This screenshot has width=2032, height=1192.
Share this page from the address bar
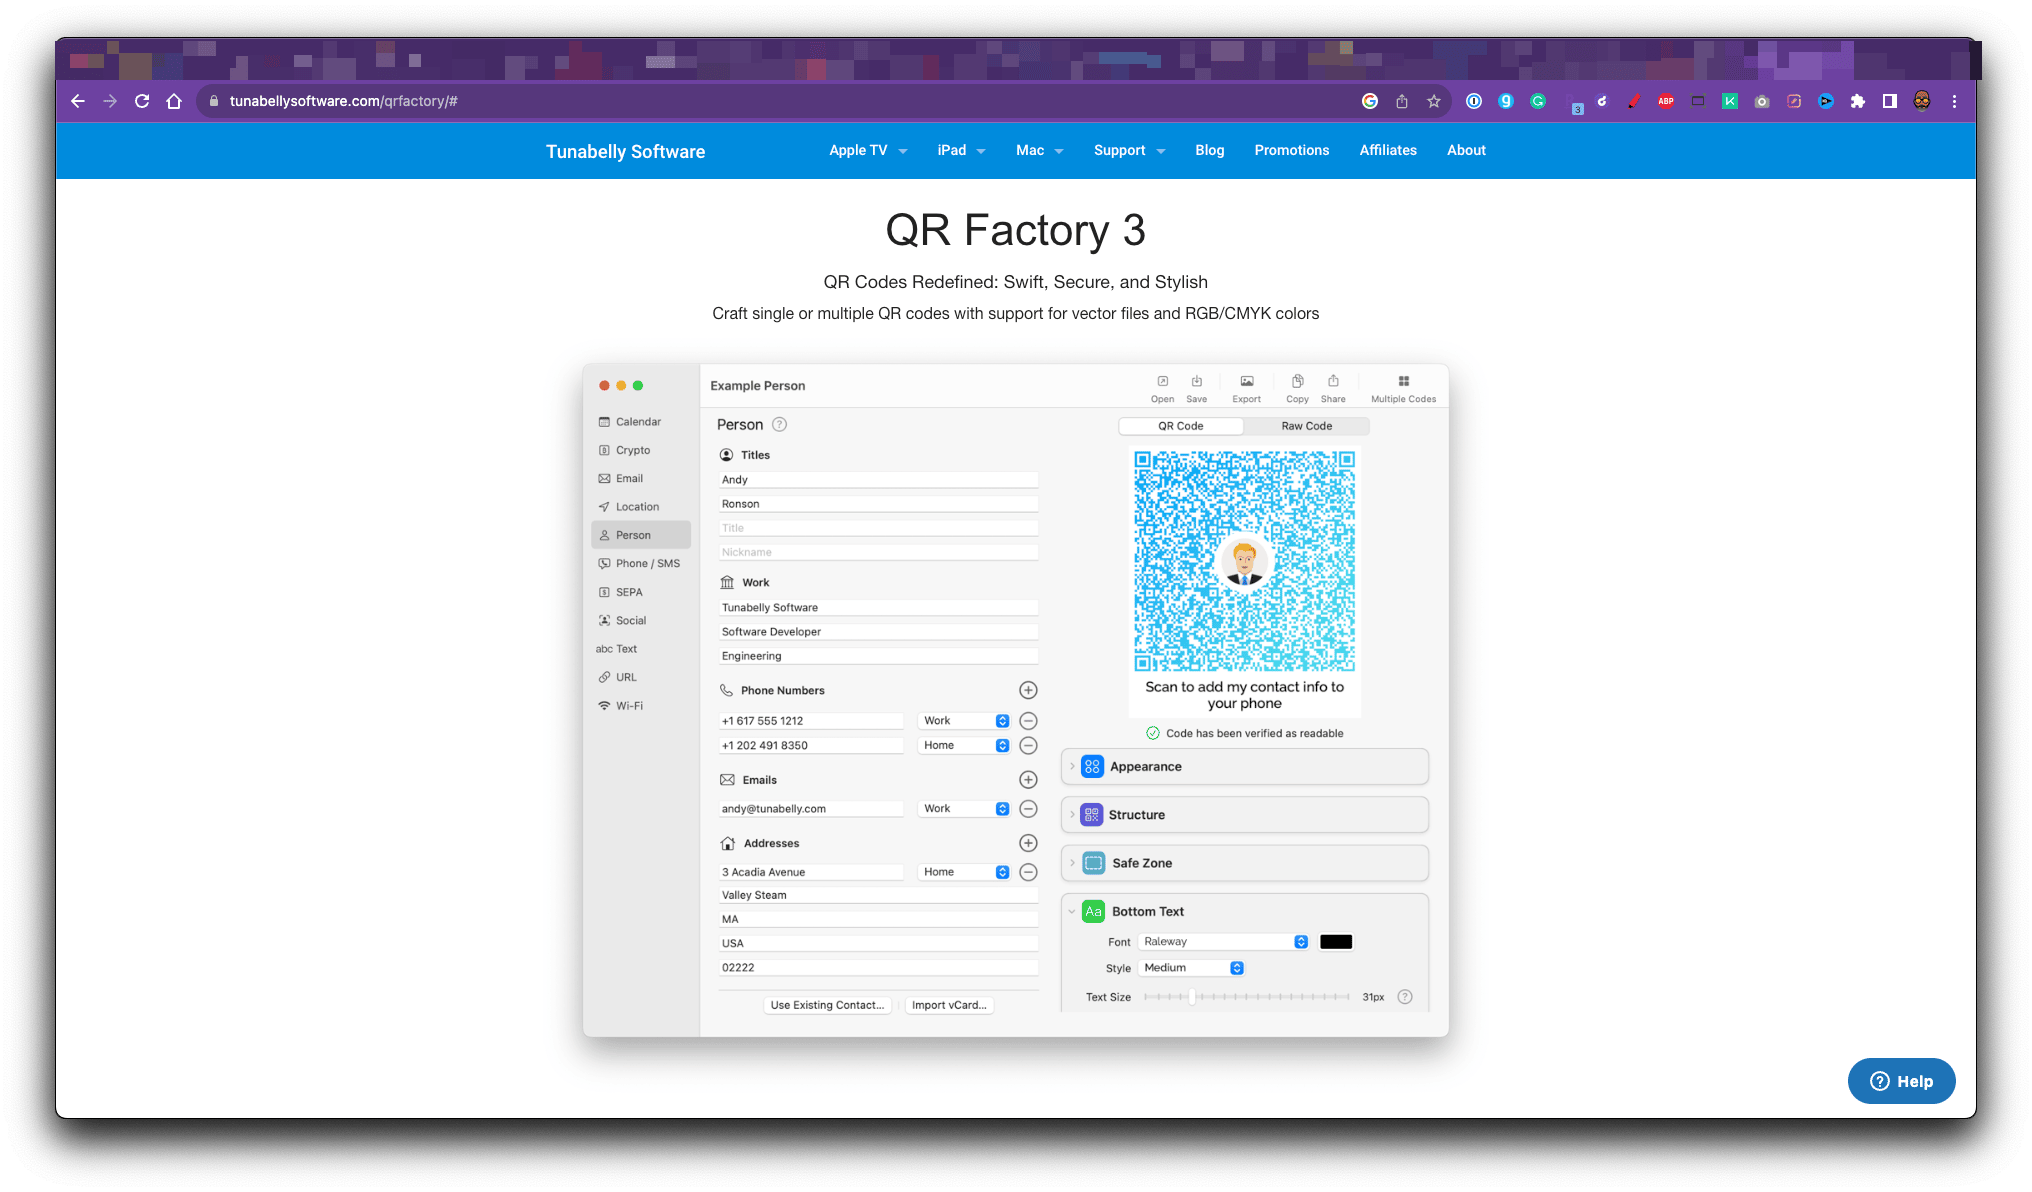pyautogui.click(x=1402, y=101)
